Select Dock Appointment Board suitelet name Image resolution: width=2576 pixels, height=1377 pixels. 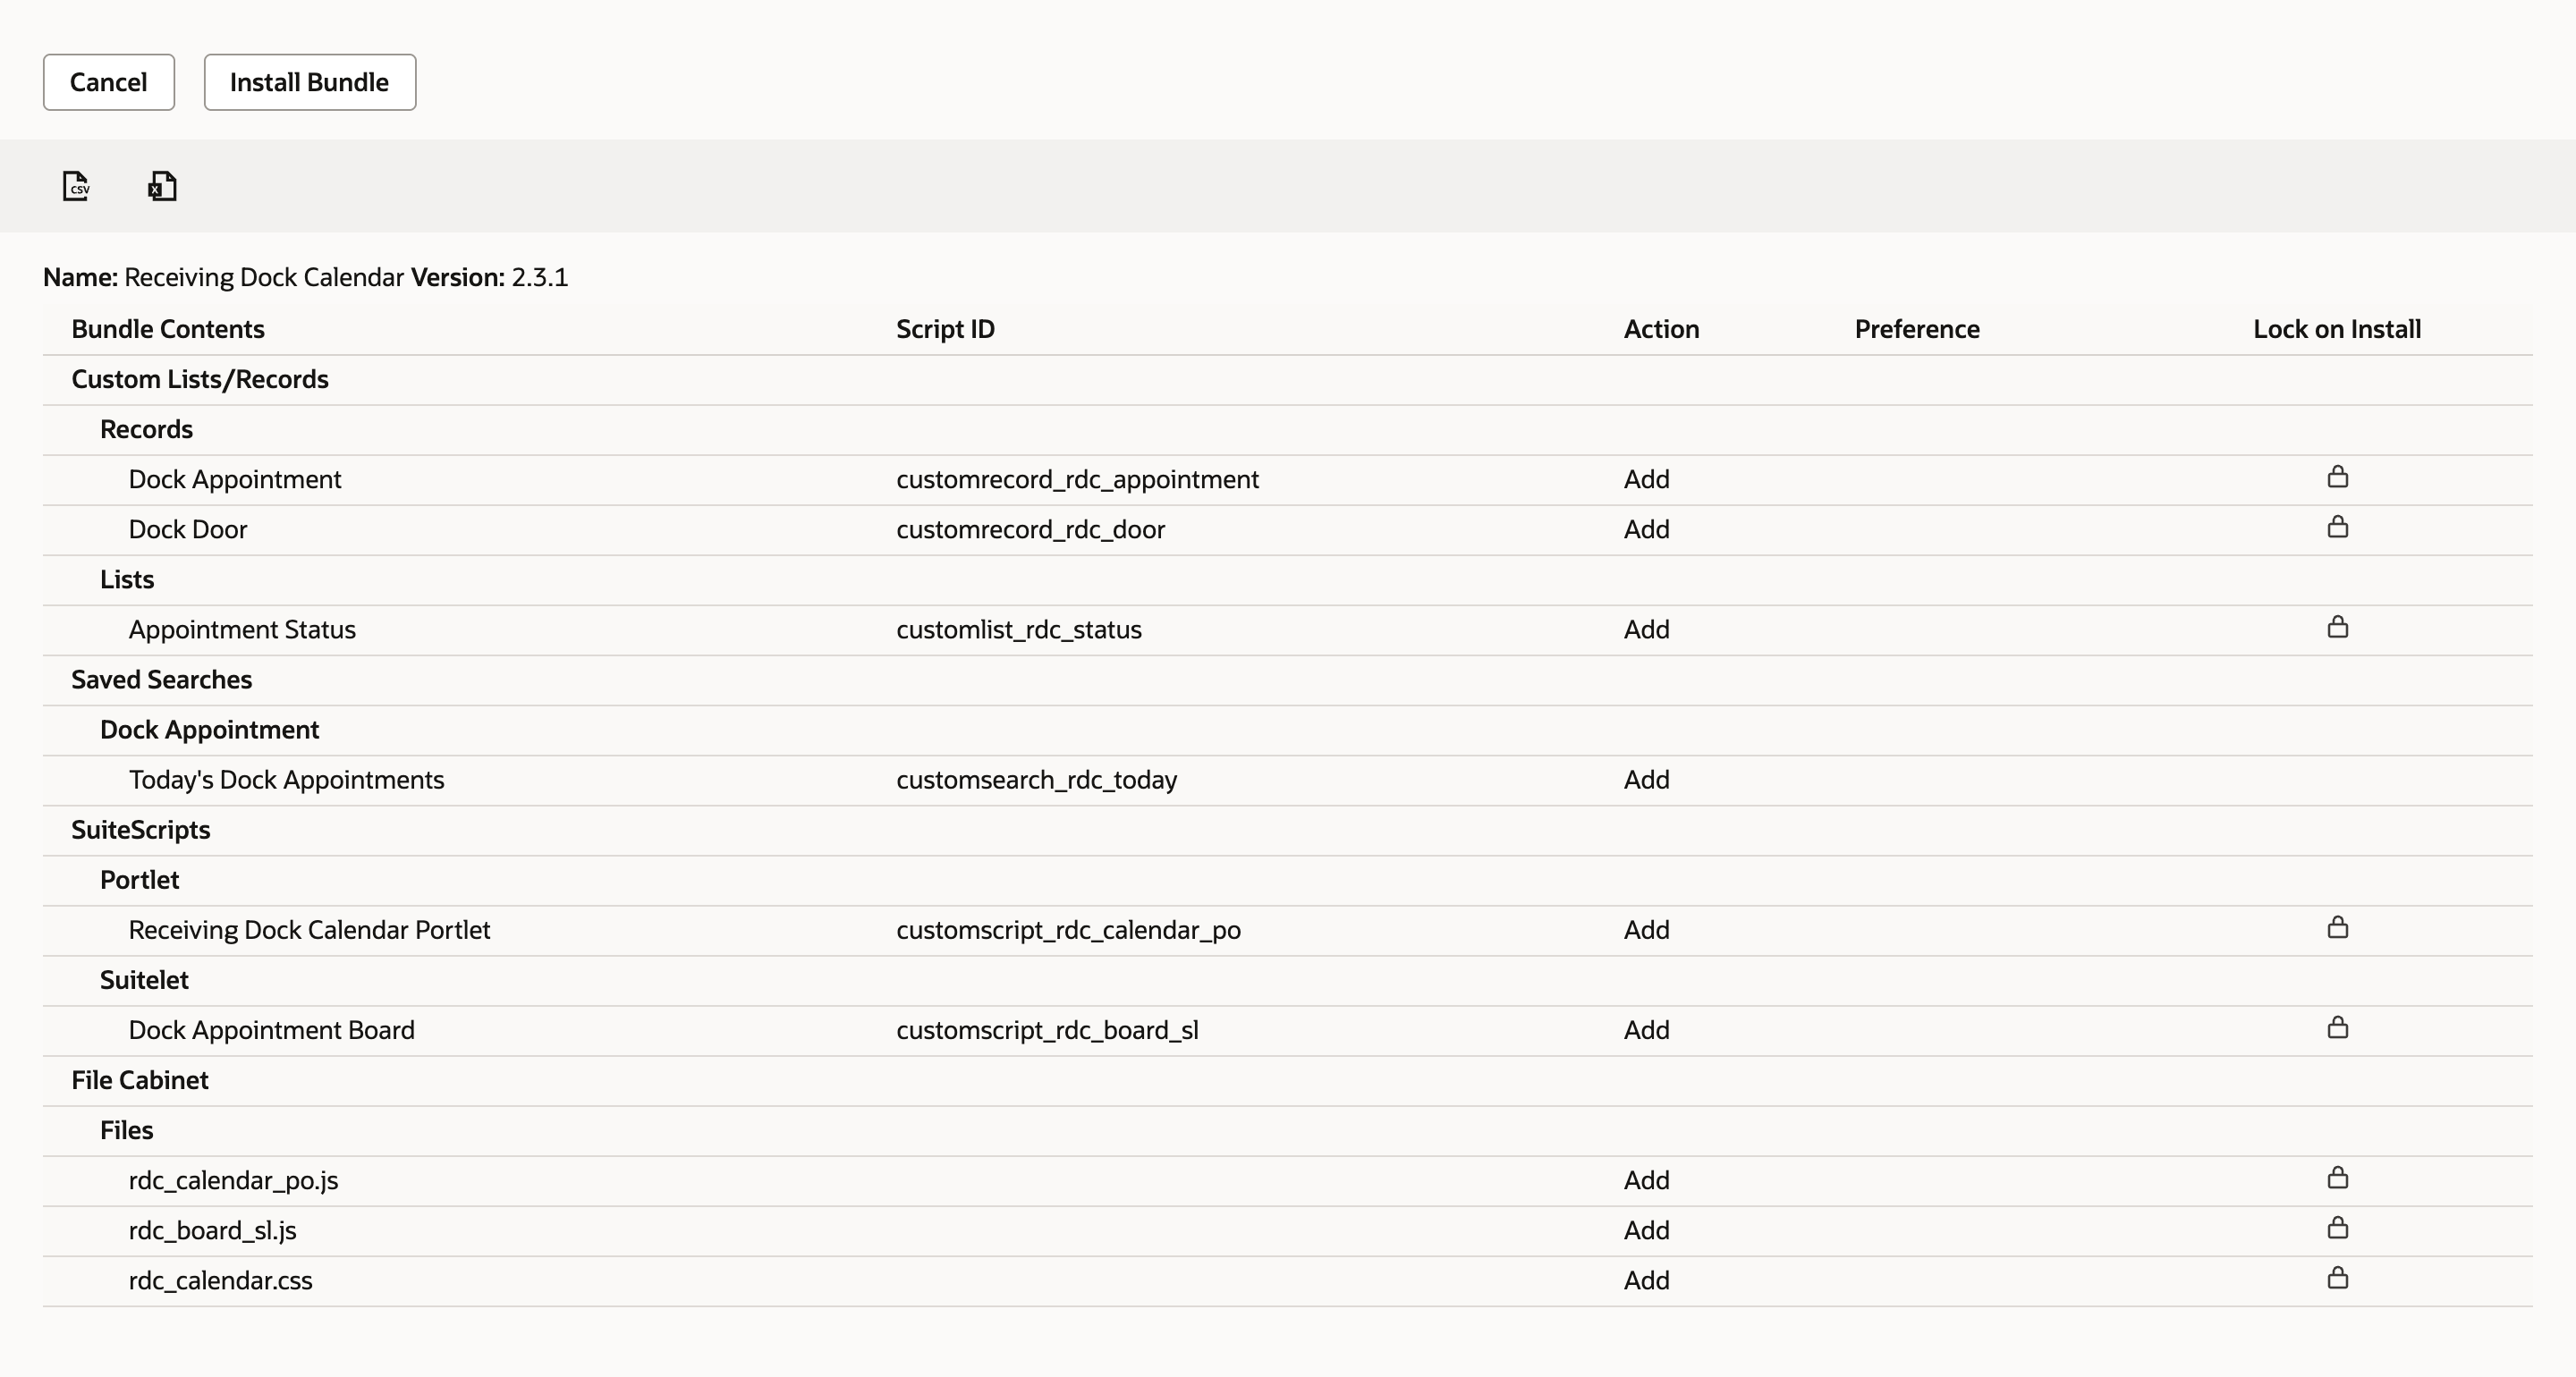click(271, 1030)
